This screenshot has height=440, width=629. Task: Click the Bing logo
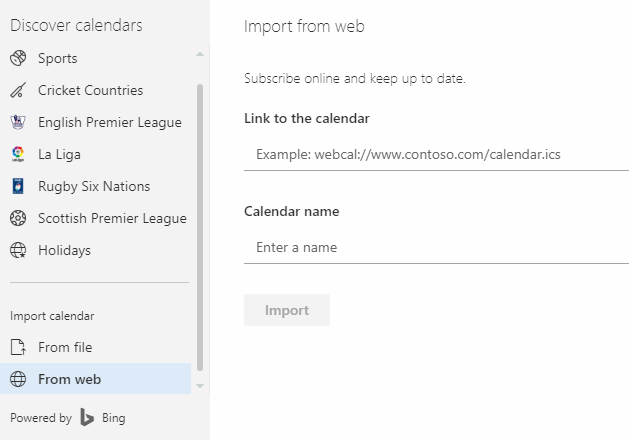88,418
